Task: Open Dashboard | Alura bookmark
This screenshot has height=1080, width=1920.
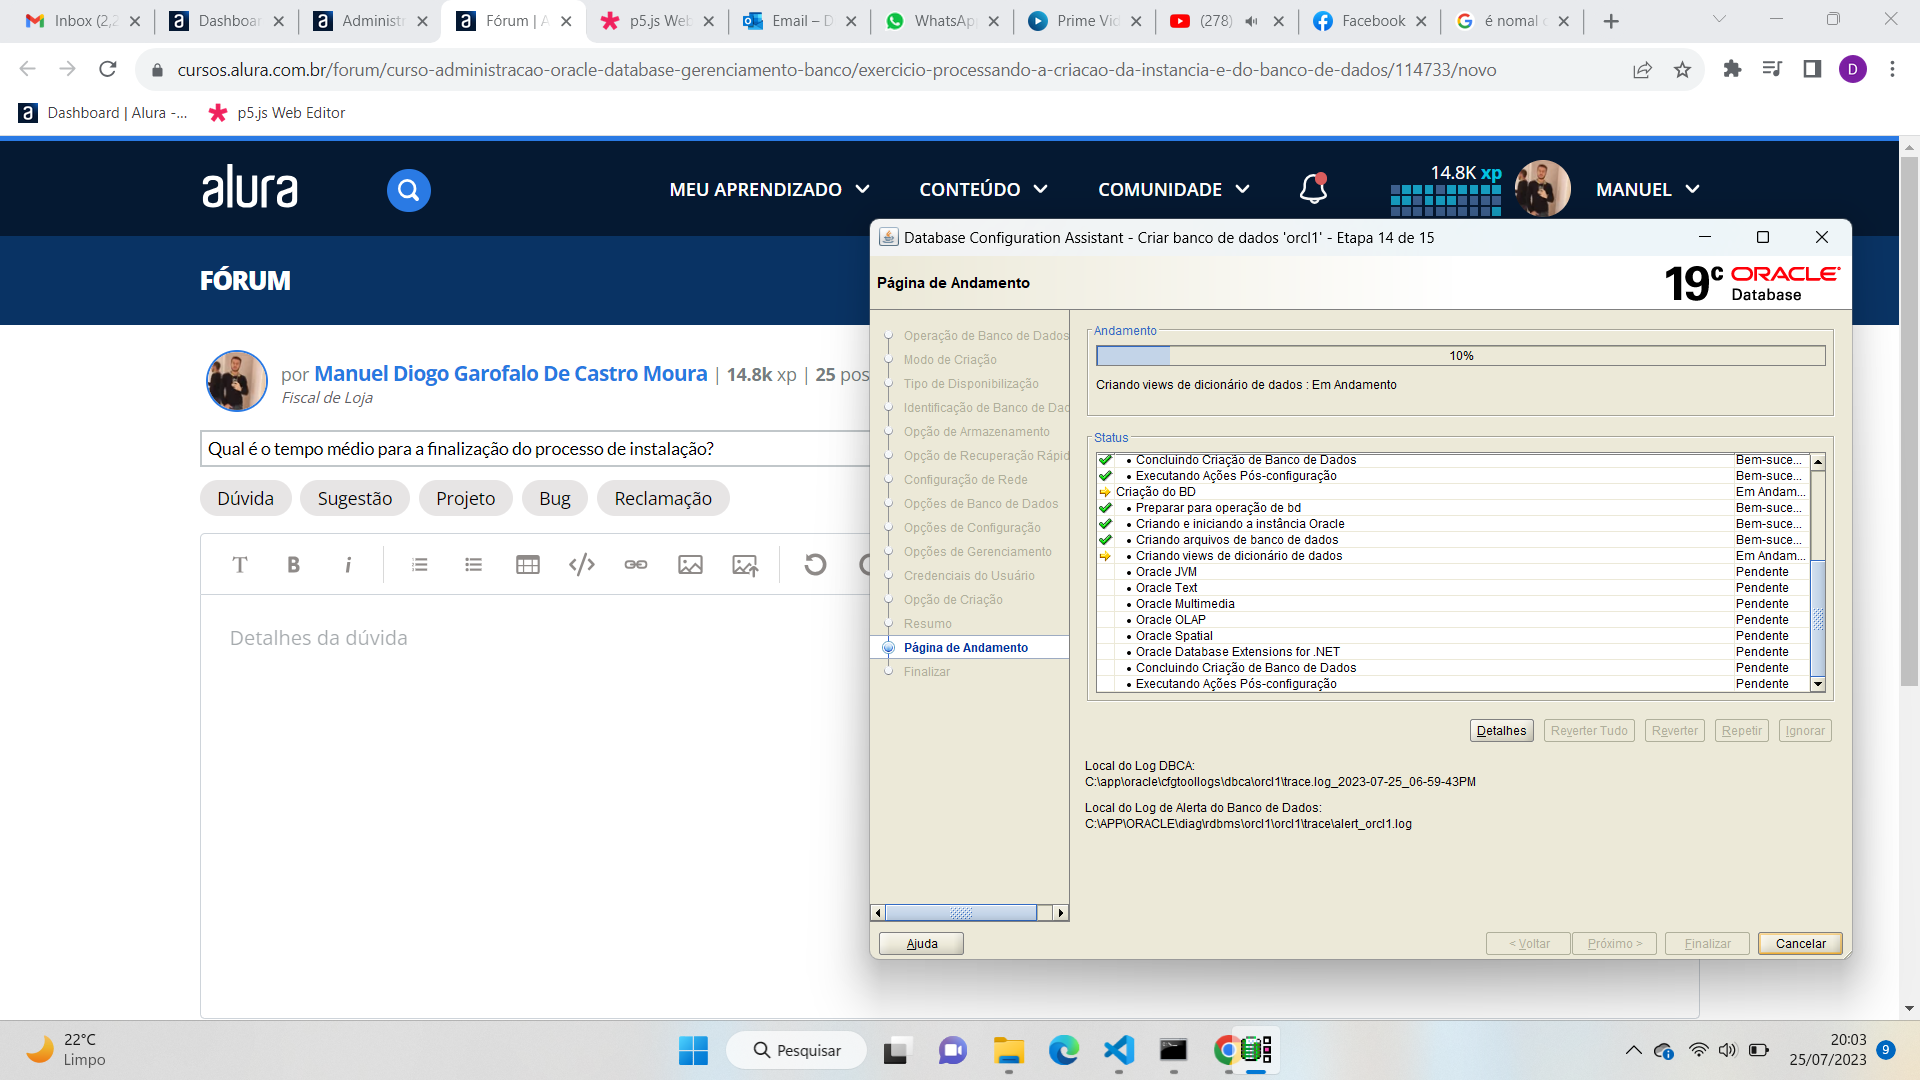Action: point(103,113)
